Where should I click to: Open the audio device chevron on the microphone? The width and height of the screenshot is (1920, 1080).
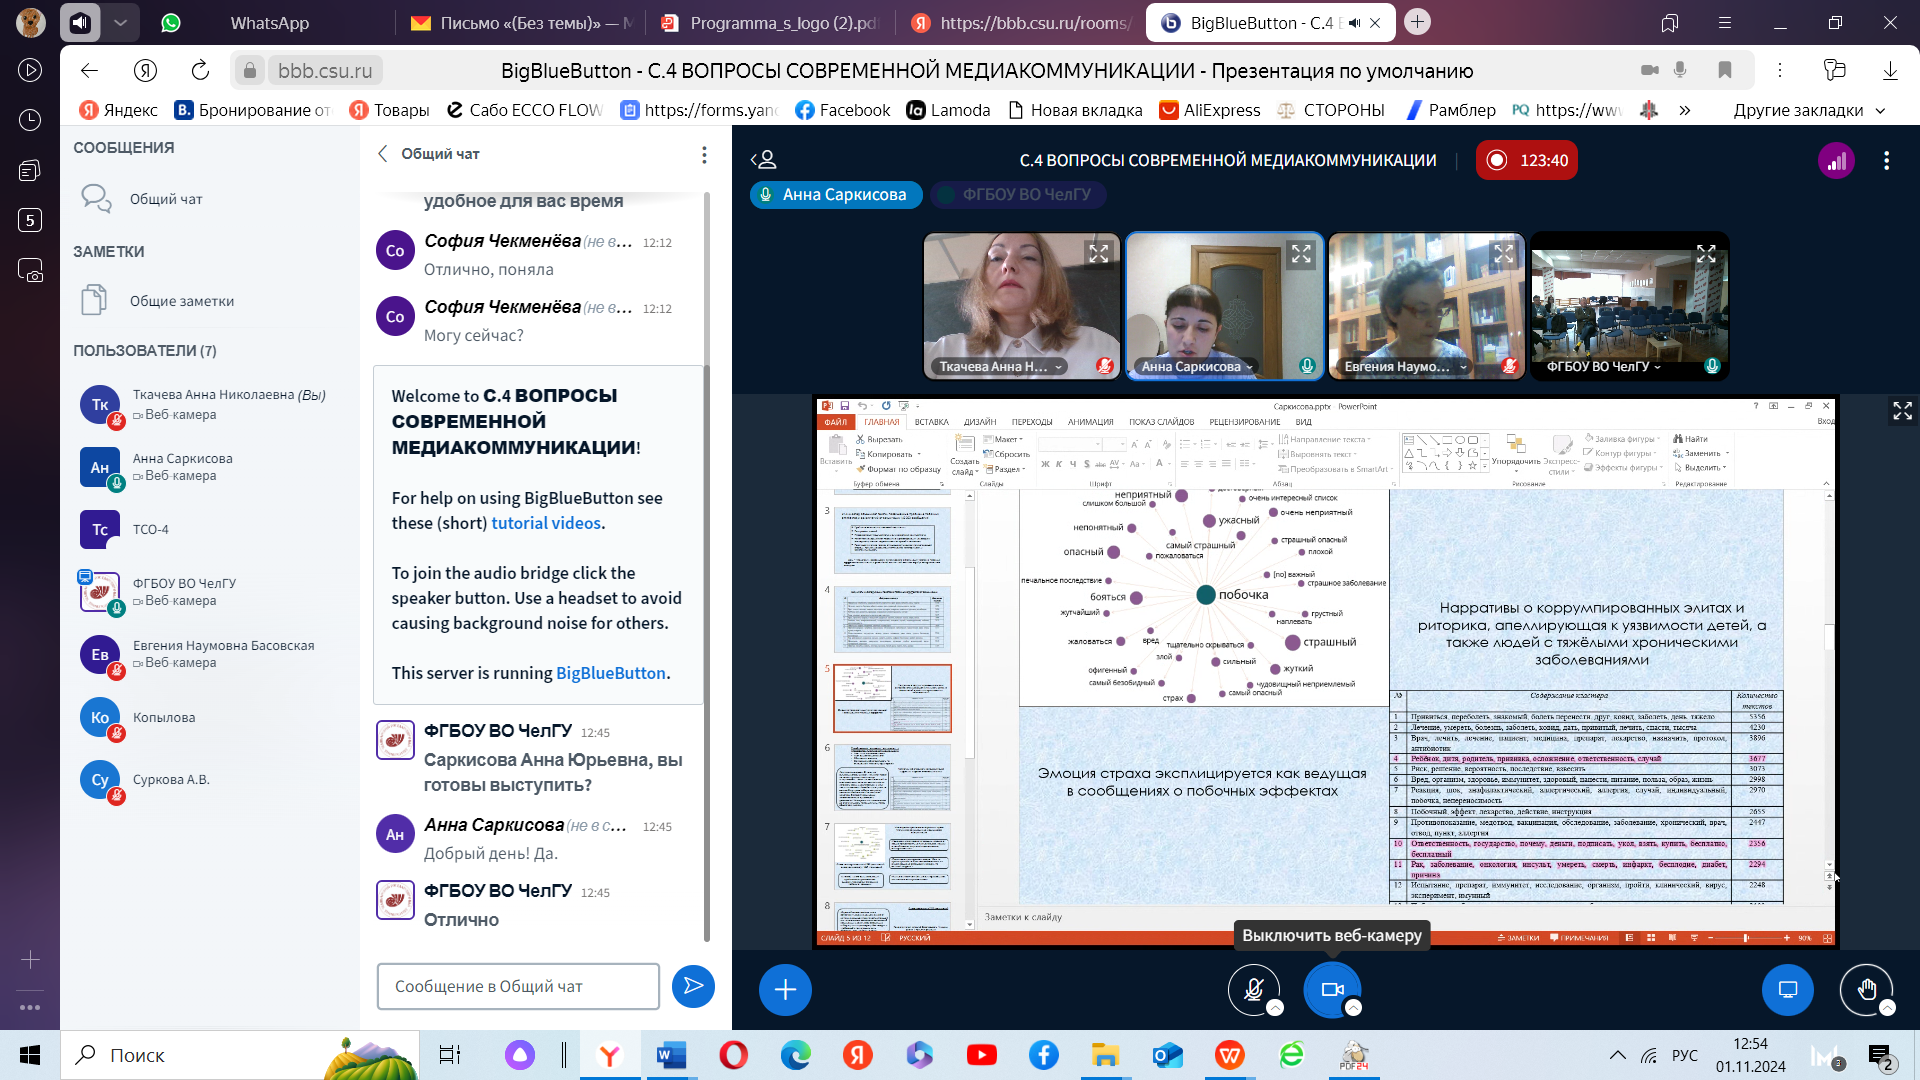(1275, 1008)
